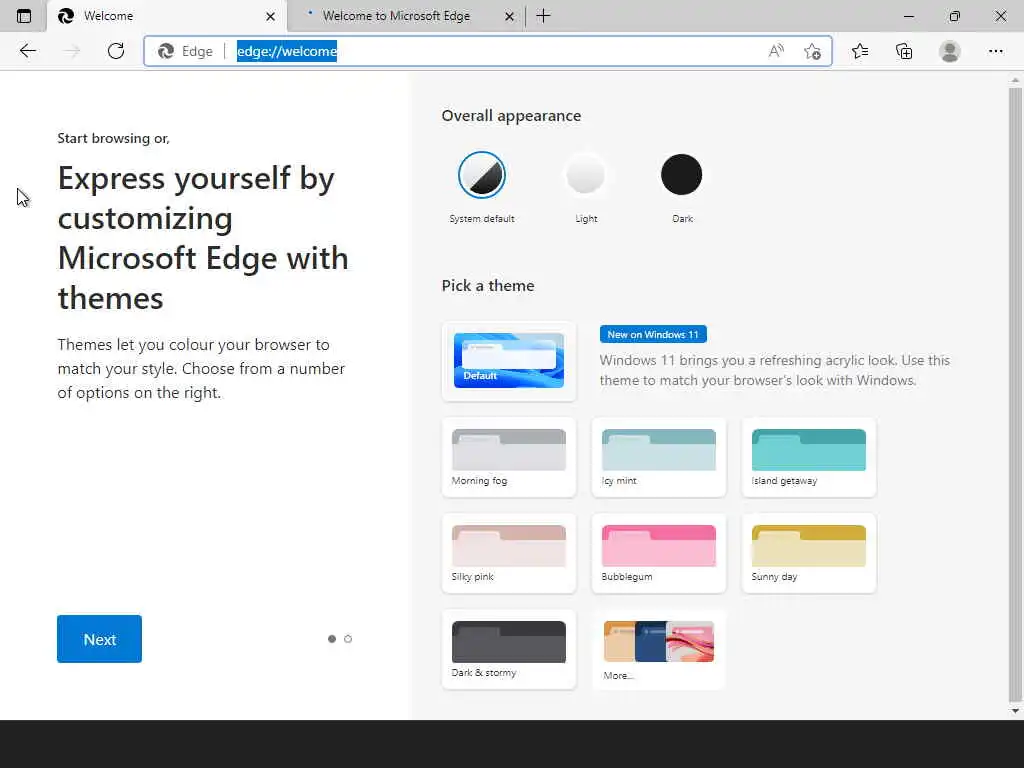Viewport: 1024px width, 768px height.
Task: Choose the Morning fog theme
Action: (509, 457)
